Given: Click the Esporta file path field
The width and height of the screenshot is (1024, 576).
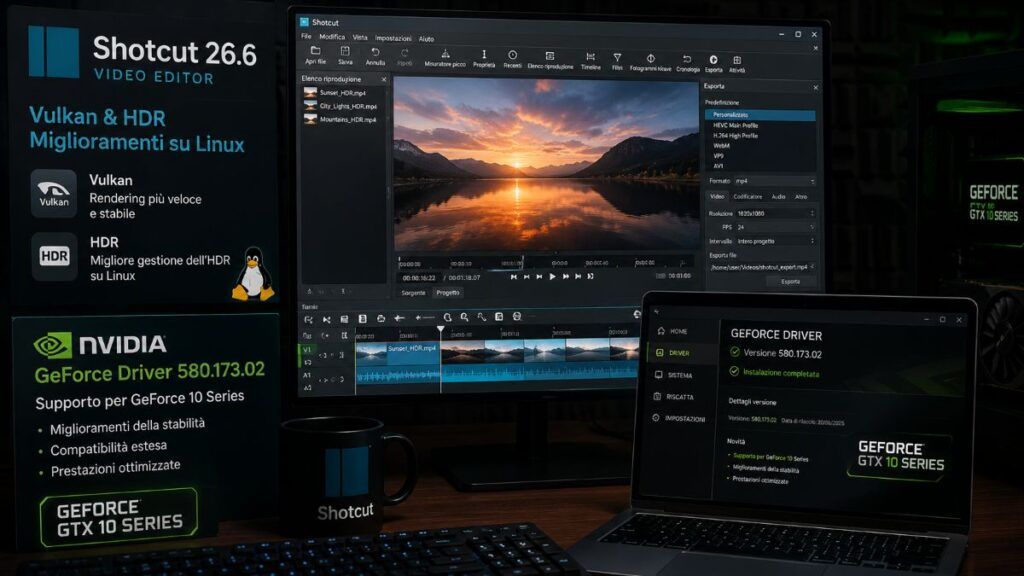Looking at the screenshot, I should 761,266.
